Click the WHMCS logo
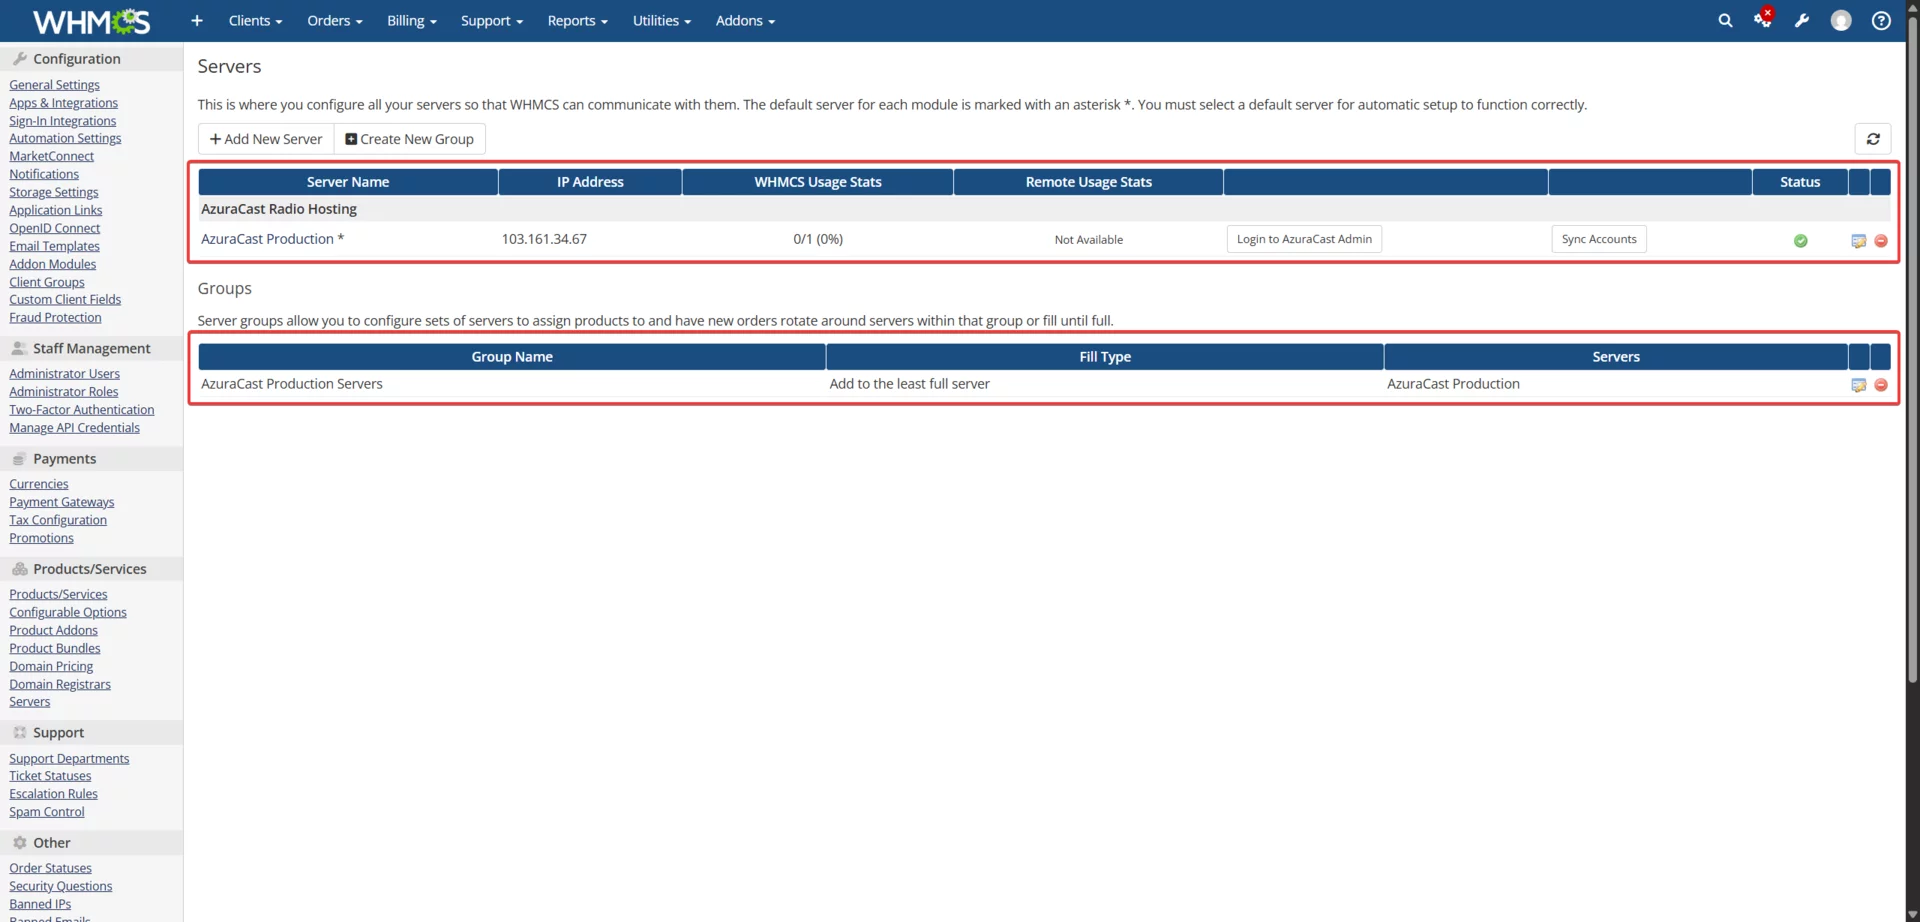Screen dimensions: 1920x922 (90, 20)
